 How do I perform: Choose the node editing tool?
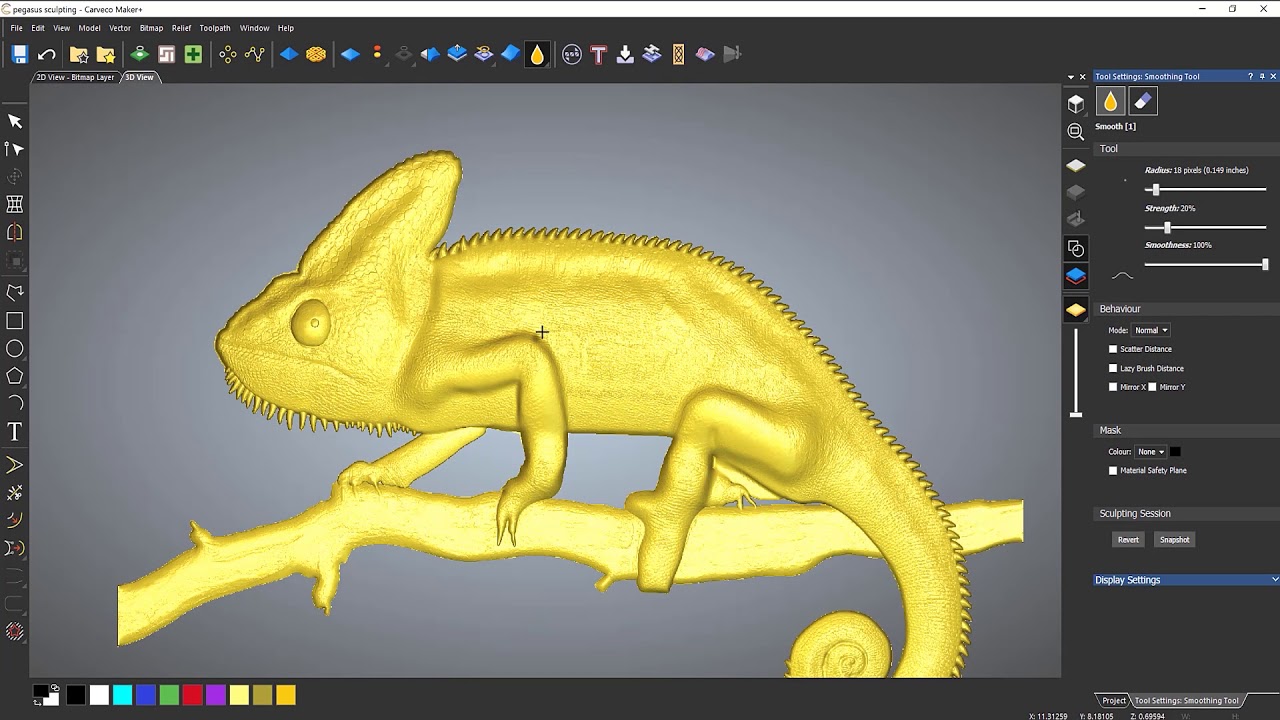[15, 149]
